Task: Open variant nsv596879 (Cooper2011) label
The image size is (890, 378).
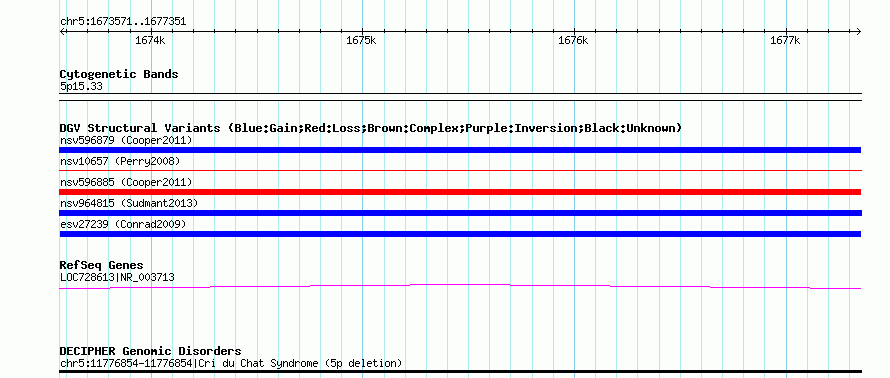Action: (x=126, y=140)
